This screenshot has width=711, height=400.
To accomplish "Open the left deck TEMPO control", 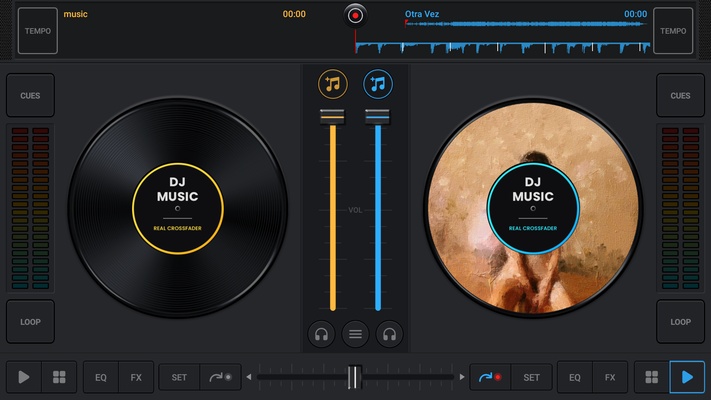I will [x=38, y=31].
